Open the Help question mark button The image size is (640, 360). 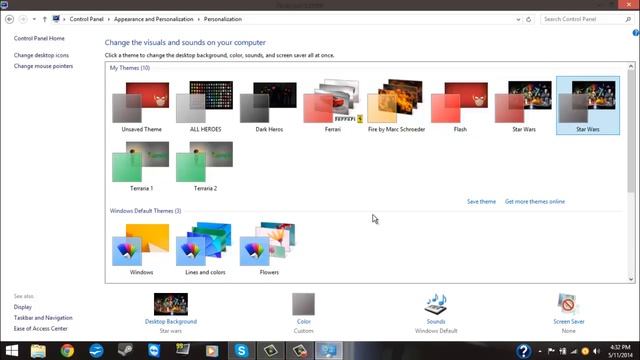636,33
